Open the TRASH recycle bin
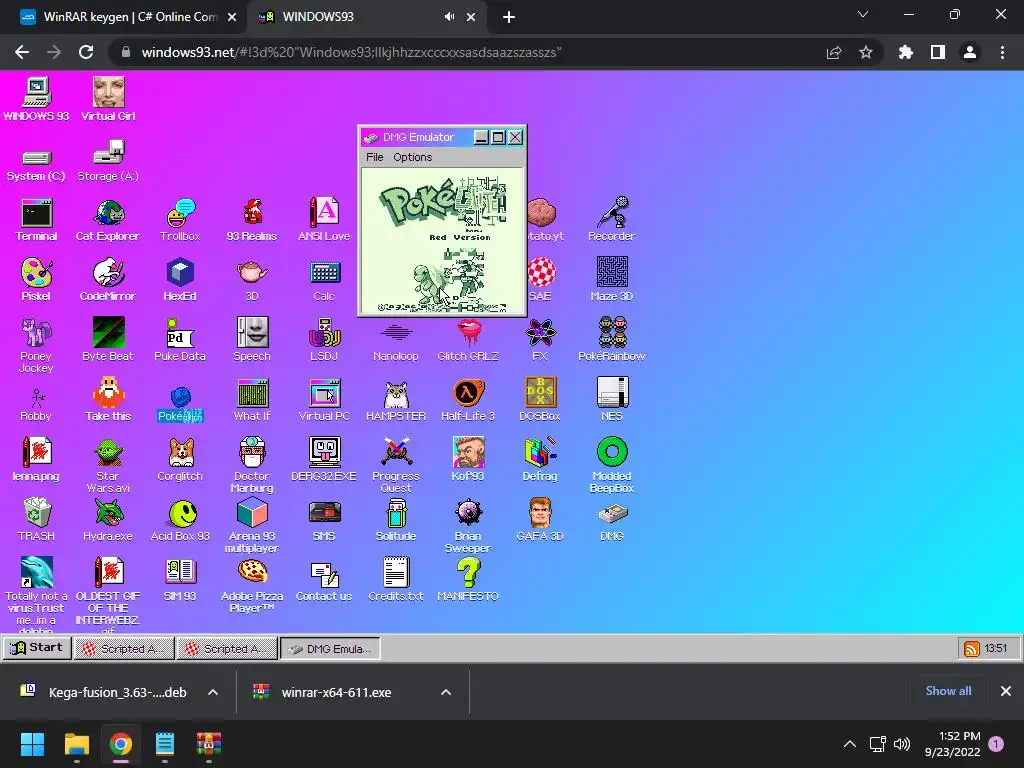The width and height of the screenshot is (1024, 768). click(x=37, y=520)
